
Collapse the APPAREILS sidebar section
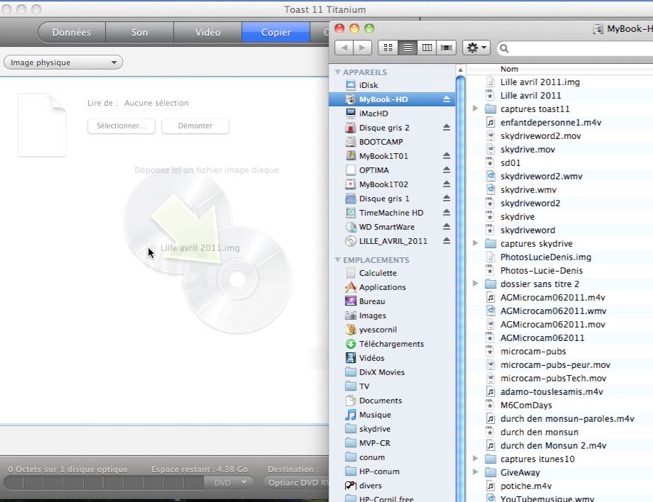click(337, 72)
